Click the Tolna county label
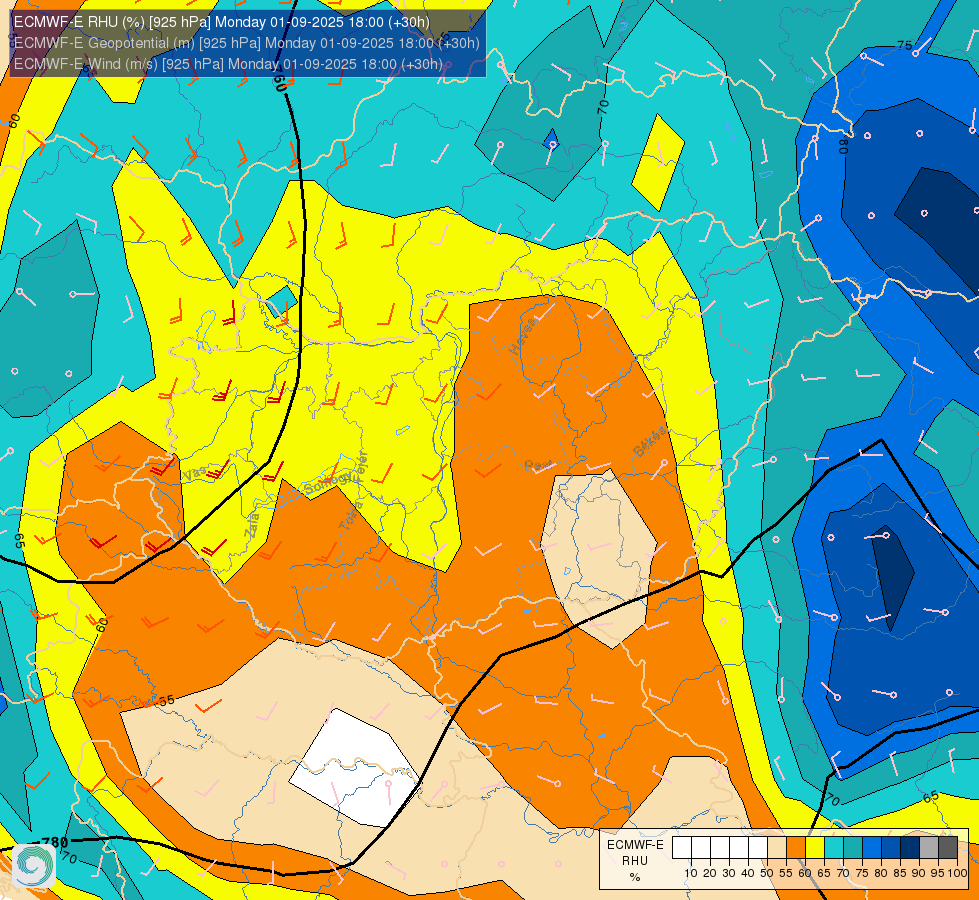 (x=351, y=515)
